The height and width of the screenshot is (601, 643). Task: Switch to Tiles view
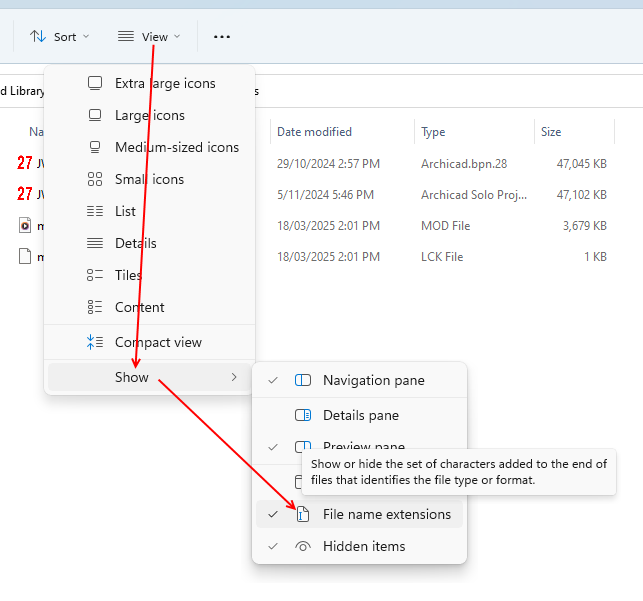(149, 275)
